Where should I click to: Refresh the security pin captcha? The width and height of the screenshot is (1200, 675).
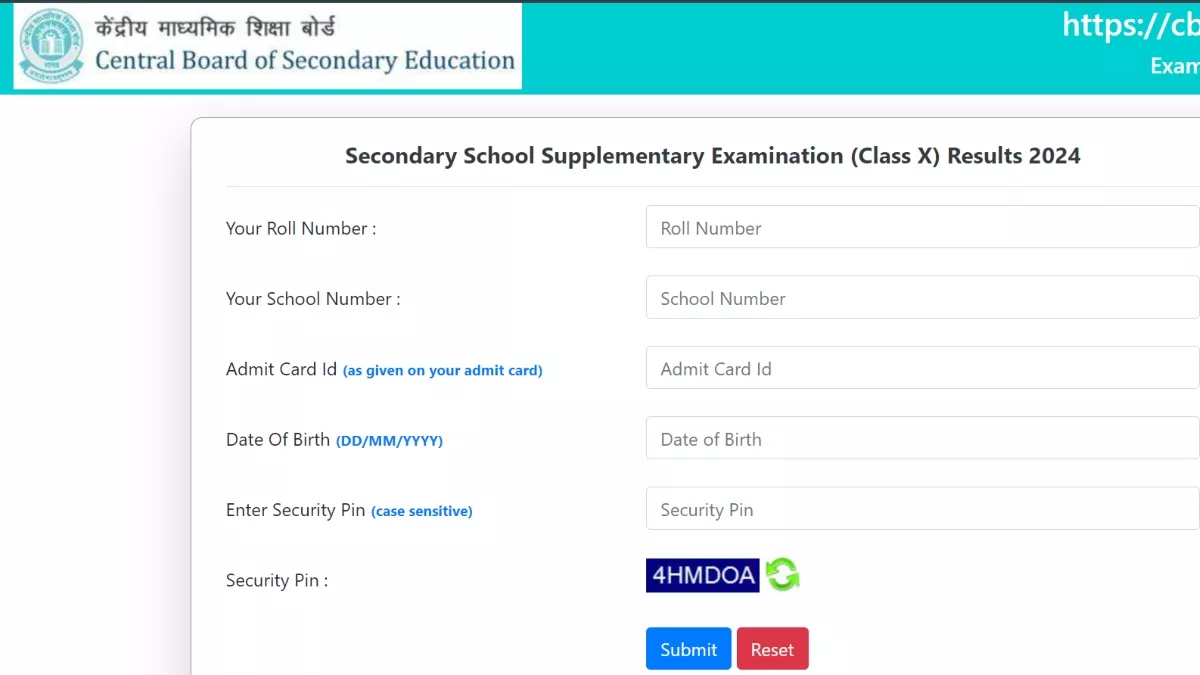[x=782, y=575]
